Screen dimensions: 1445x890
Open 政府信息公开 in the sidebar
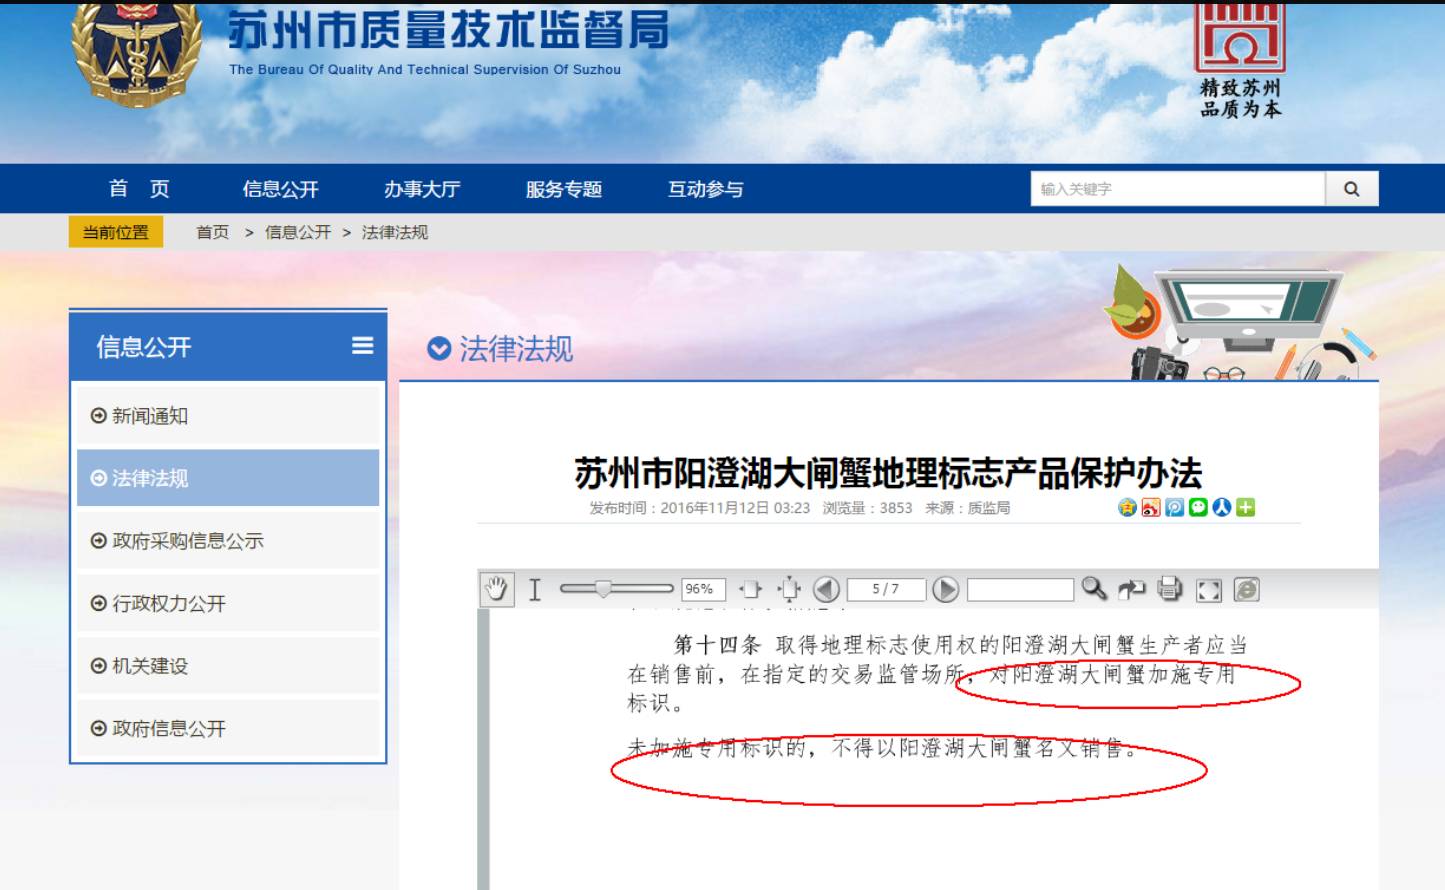pyautogui.click(x=229, y=728)
